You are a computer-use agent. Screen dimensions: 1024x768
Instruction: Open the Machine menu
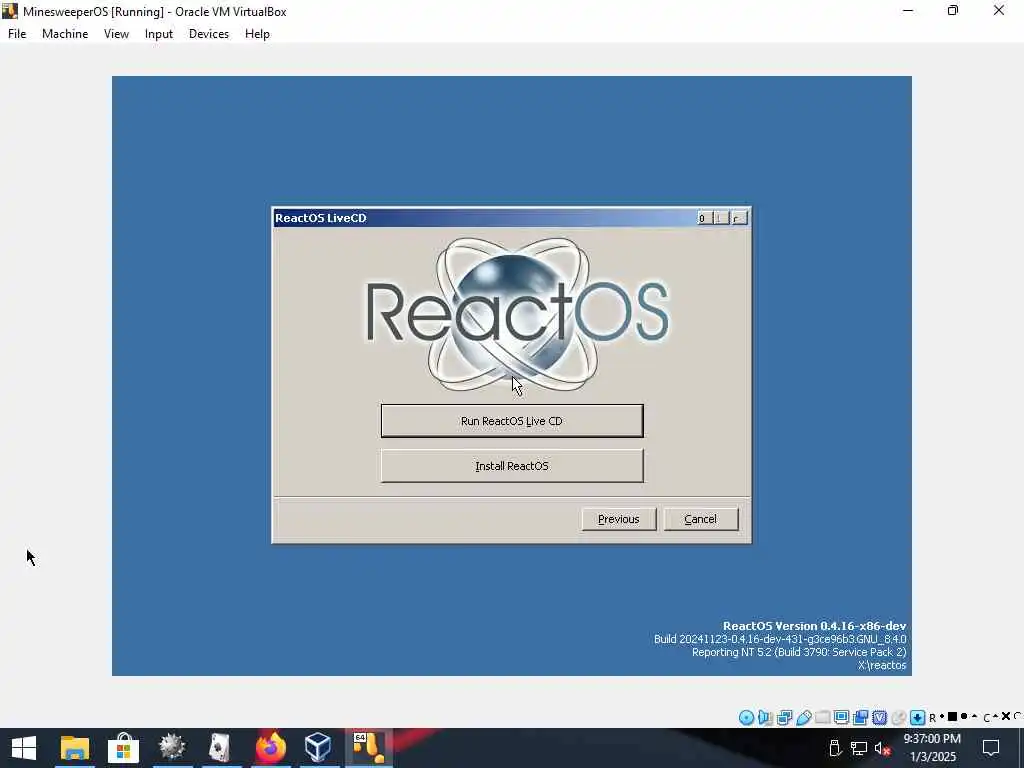point(65,34)
